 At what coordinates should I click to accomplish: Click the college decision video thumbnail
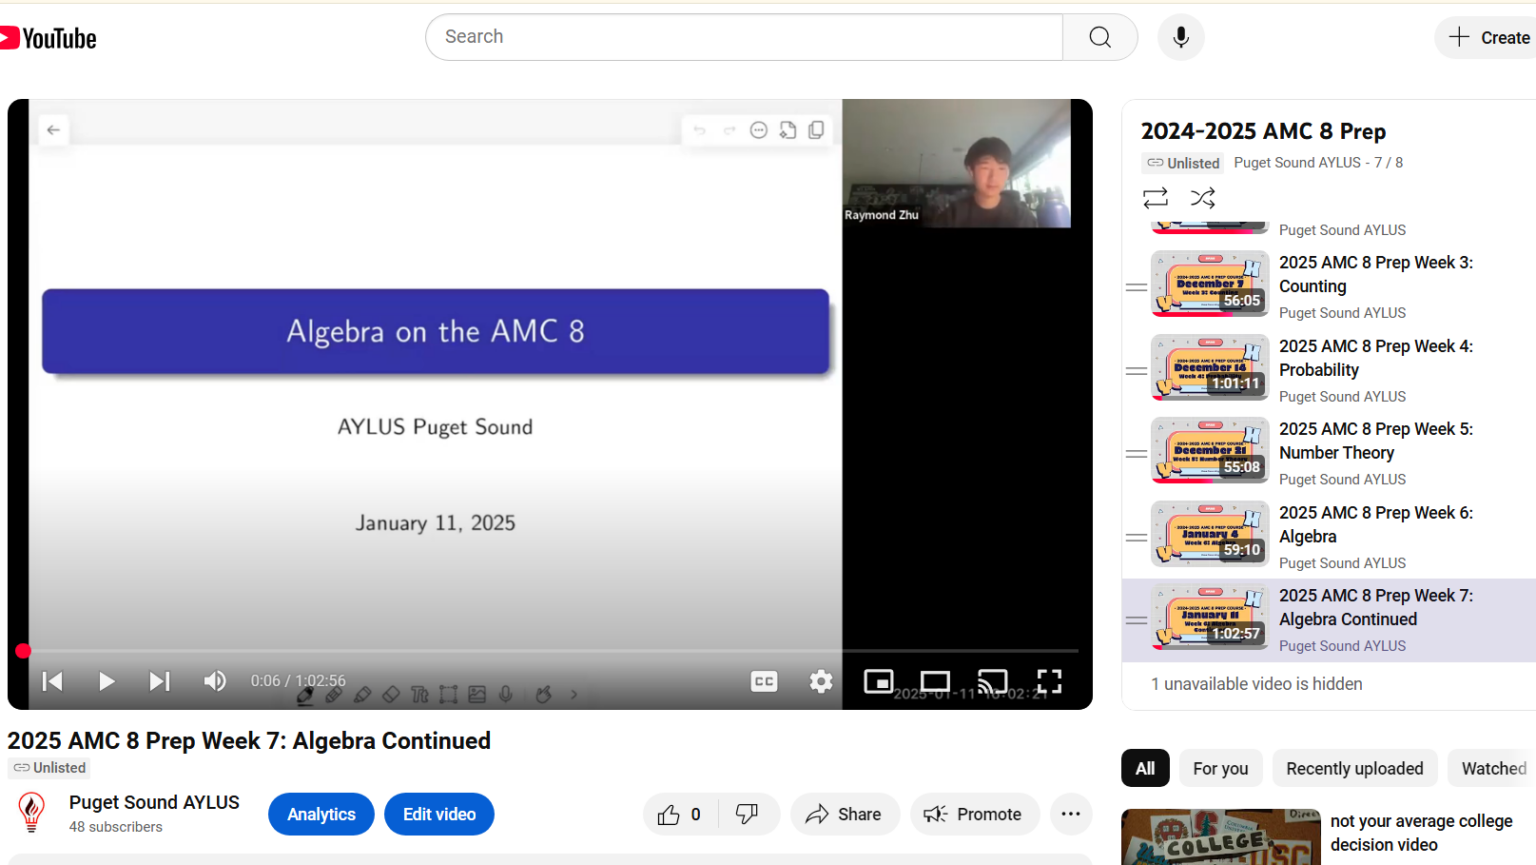(x=1220, y=837)
